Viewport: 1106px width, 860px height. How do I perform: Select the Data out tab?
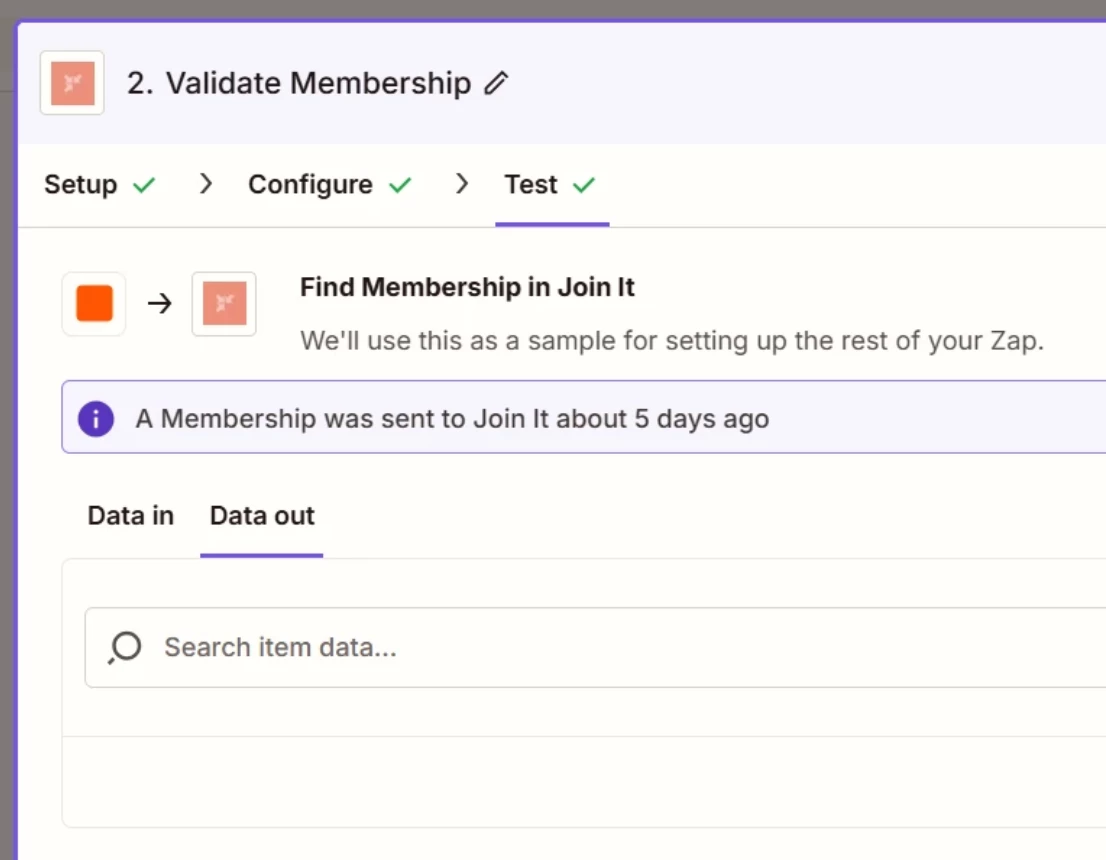262,516
